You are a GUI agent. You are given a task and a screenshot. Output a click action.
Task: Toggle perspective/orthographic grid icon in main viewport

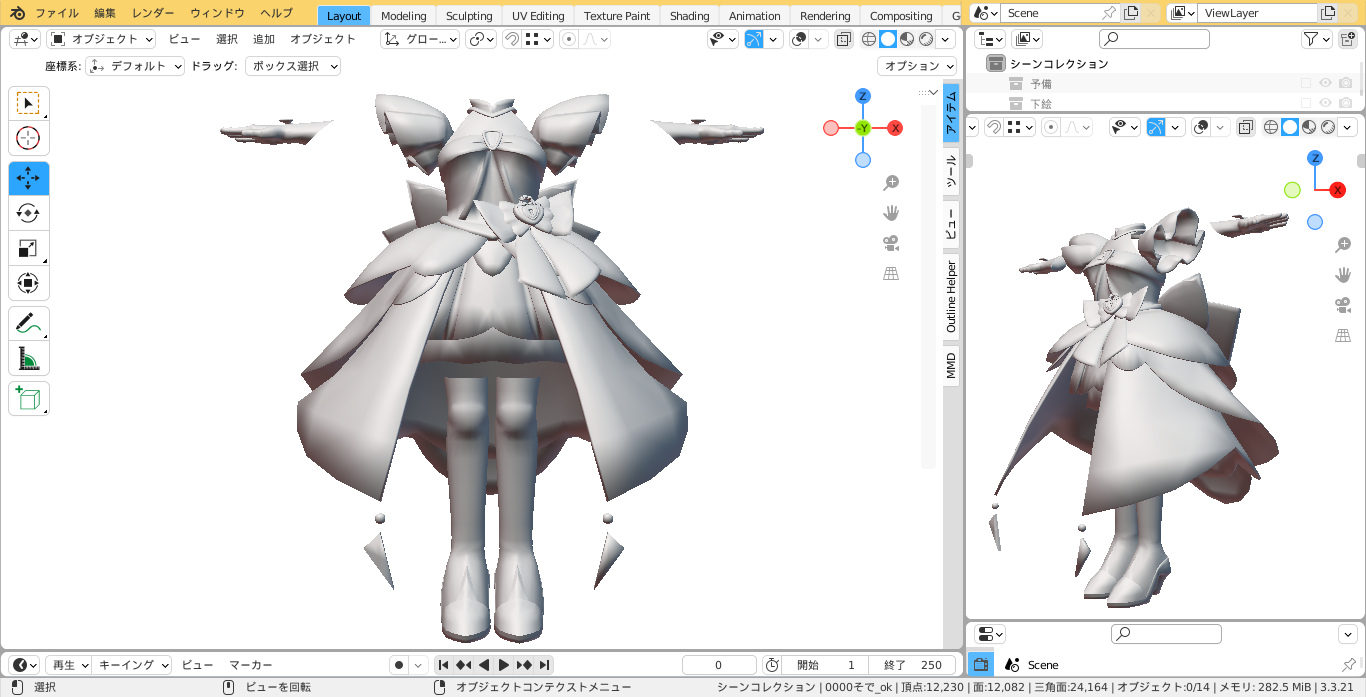(x=891, y=273)
